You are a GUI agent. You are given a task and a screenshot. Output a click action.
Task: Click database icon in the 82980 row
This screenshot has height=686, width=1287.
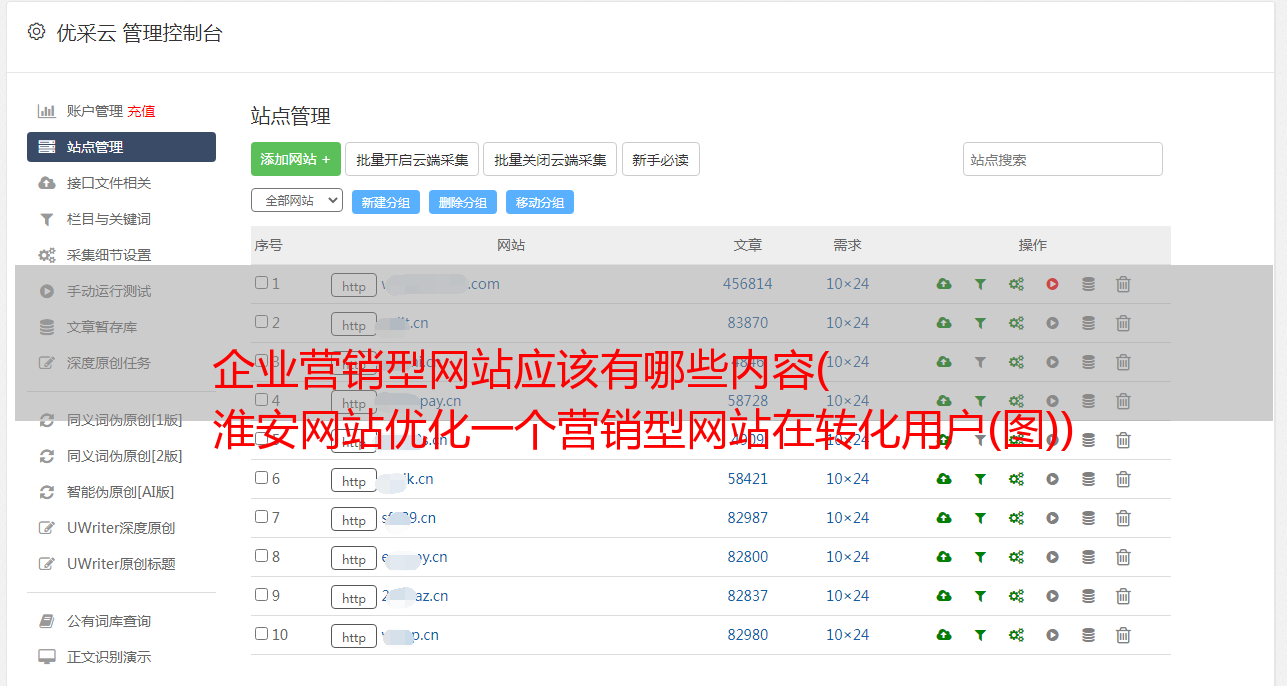coord(1088,635)
